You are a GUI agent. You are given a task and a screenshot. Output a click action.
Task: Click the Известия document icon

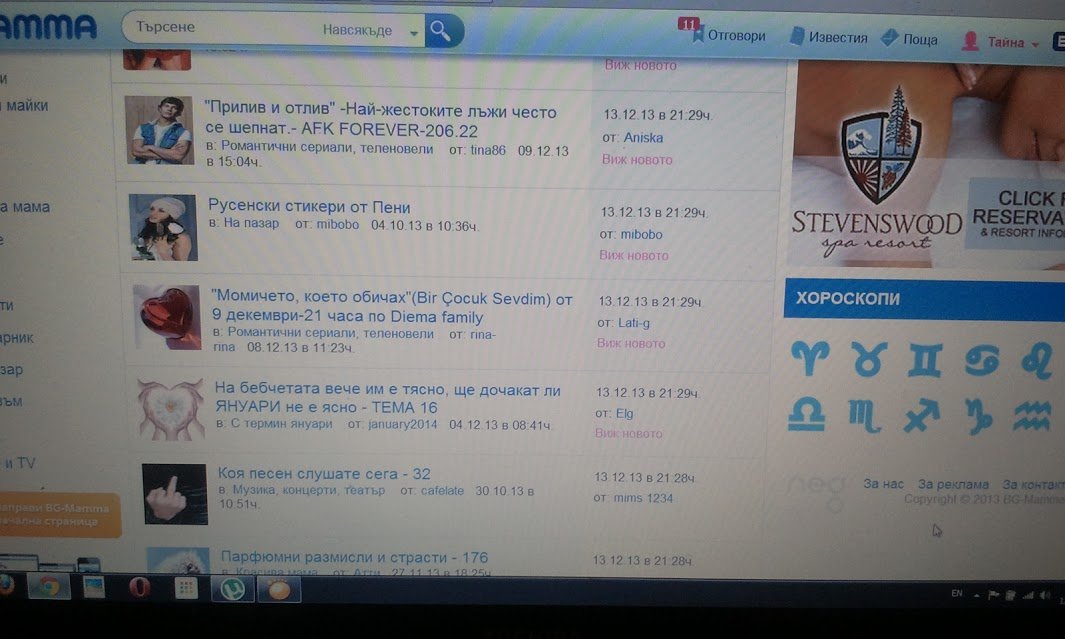click(797, 36)
